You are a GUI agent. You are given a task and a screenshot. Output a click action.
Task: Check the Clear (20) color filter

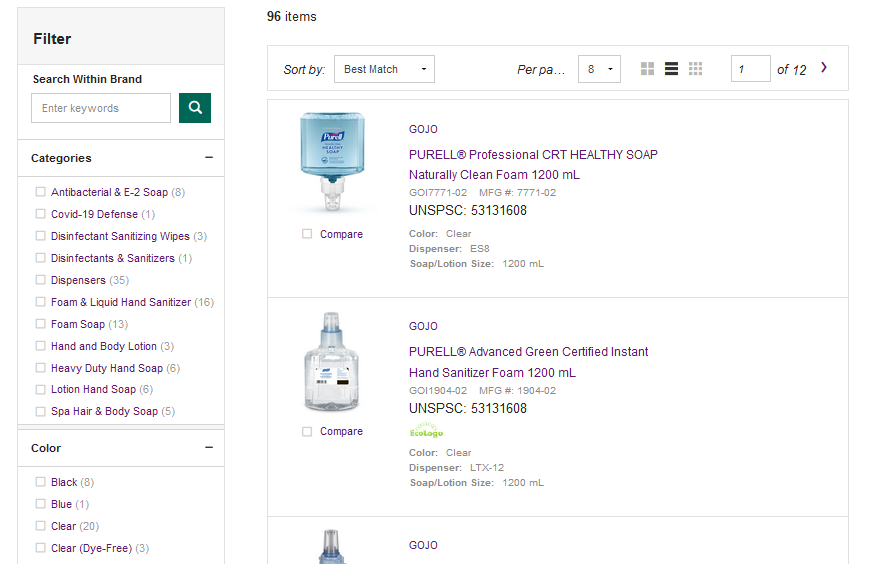click(40, 526)
